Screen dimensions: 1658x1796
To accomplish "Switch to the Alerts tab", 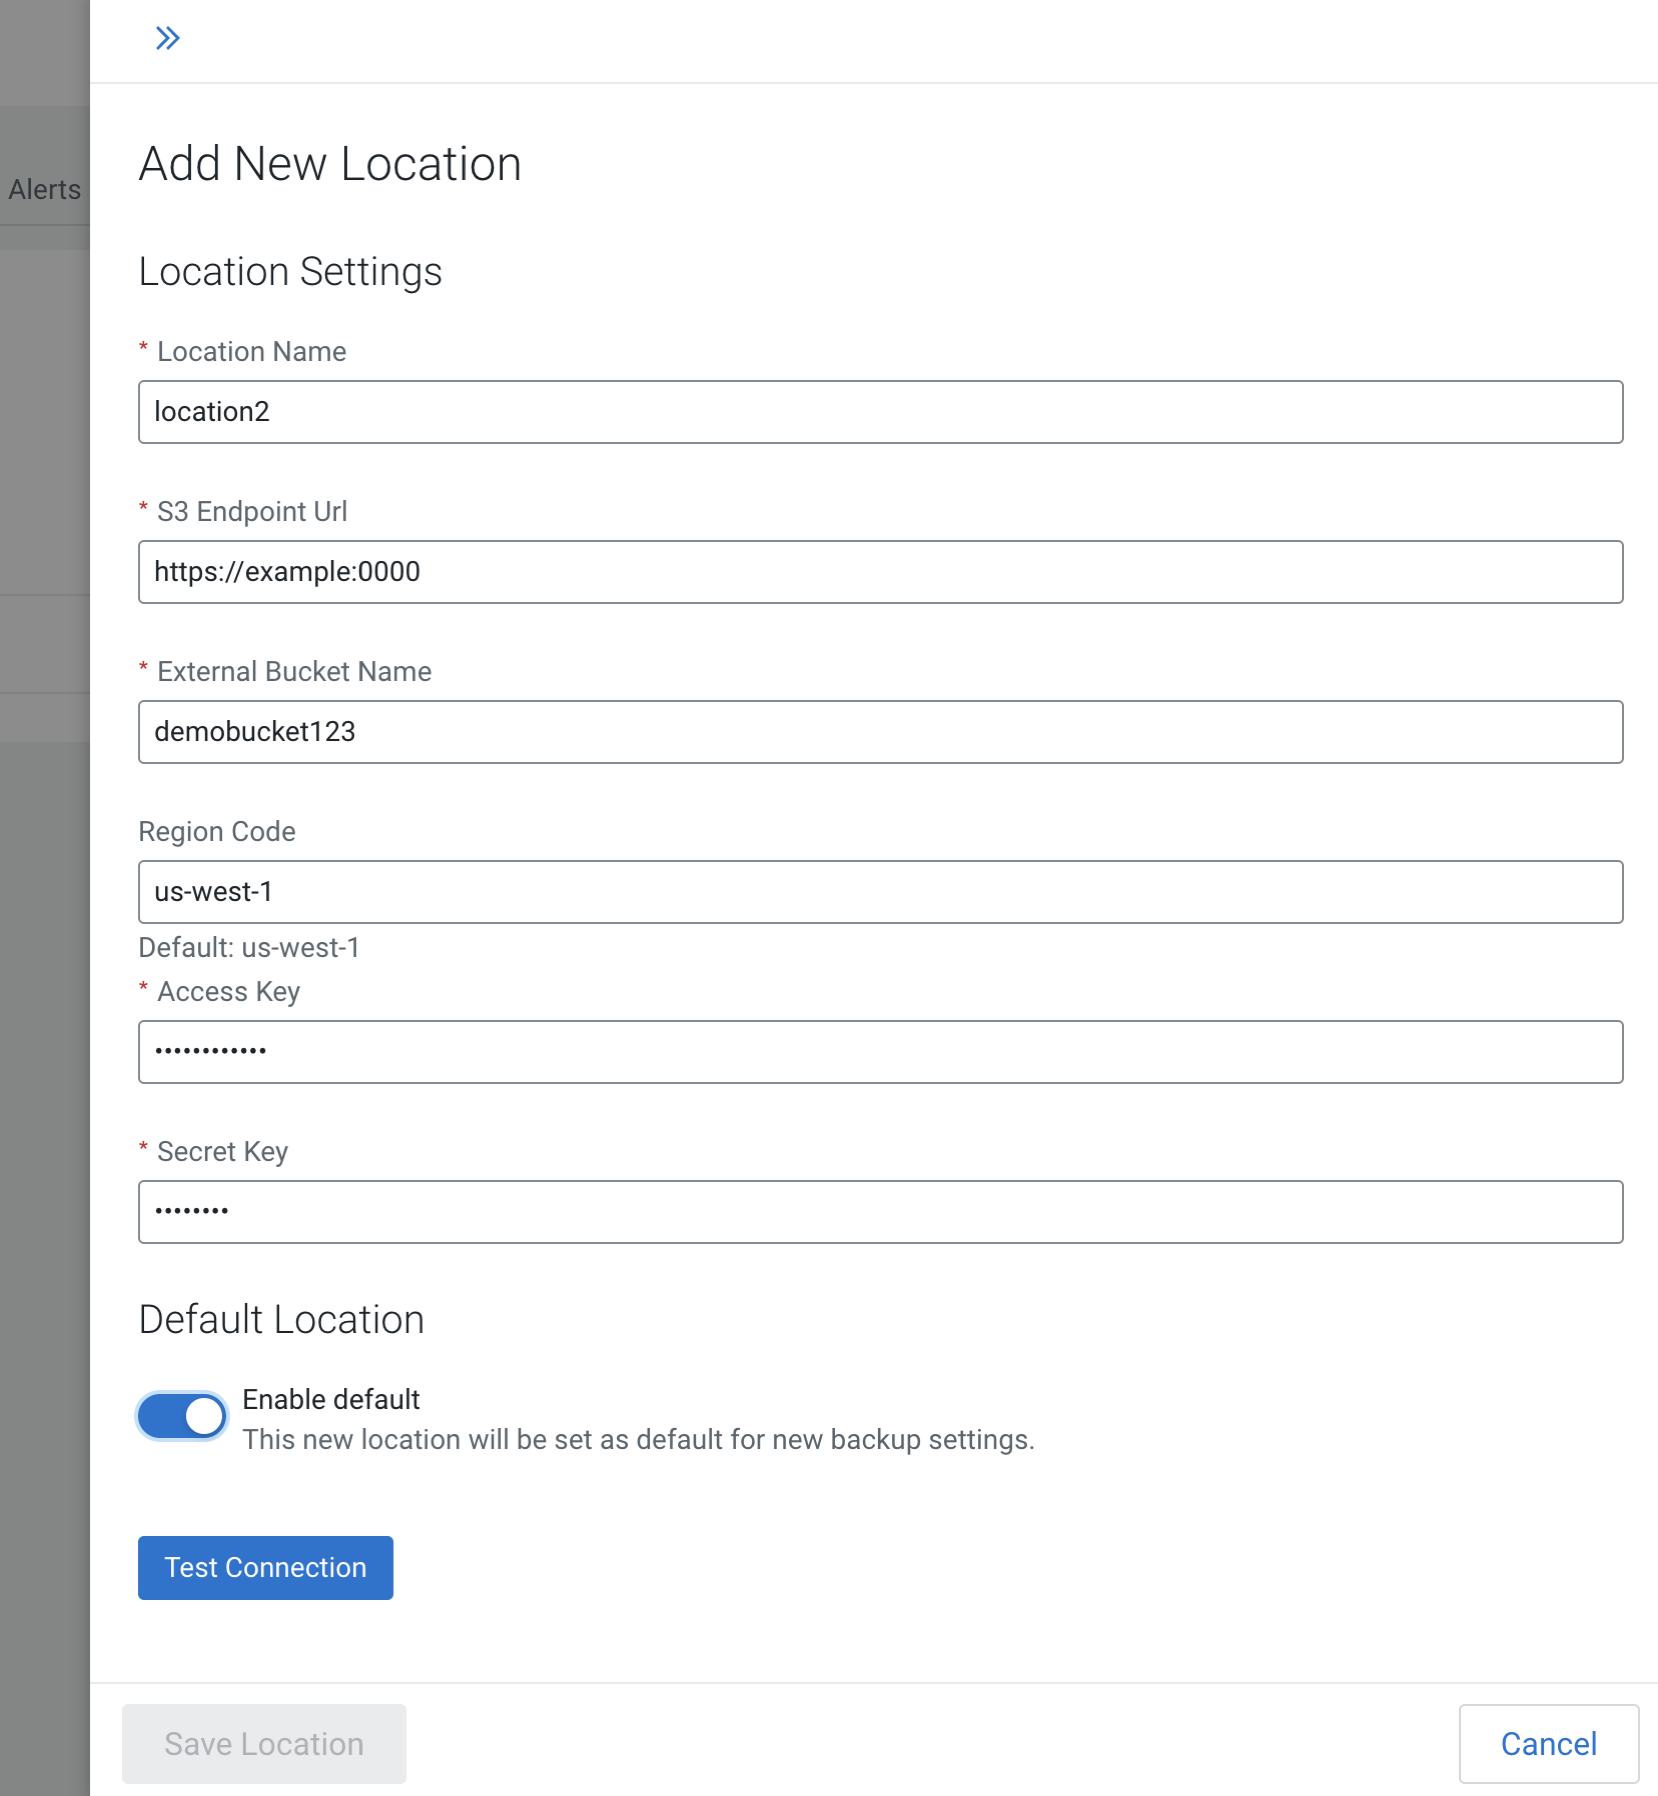I will [x=44, y=189].
